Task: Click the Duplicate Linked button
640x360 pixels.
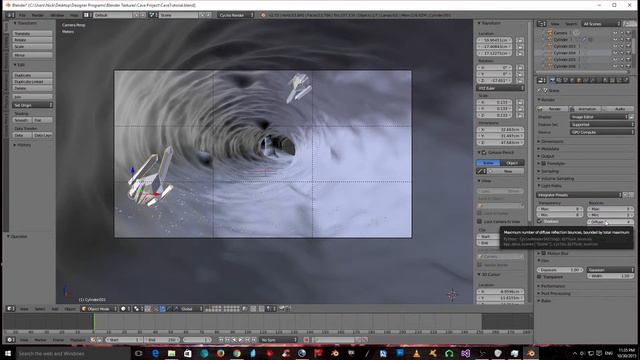Action: [x=32, y=82]
